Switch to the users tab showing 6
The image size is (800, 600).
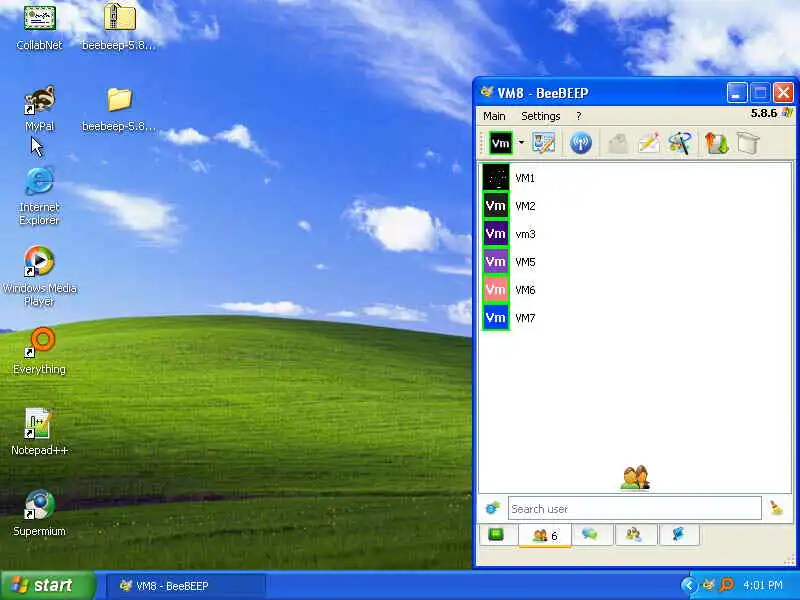click(545, 536)
